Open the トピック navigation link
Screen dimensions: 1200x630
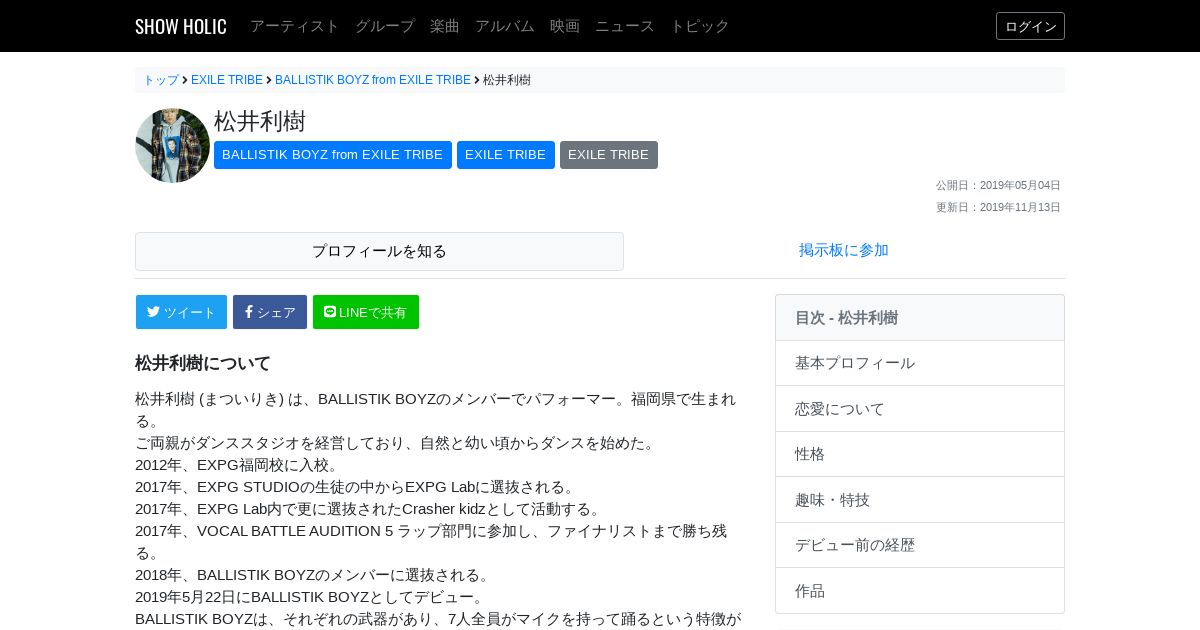[x=700, y=26]
